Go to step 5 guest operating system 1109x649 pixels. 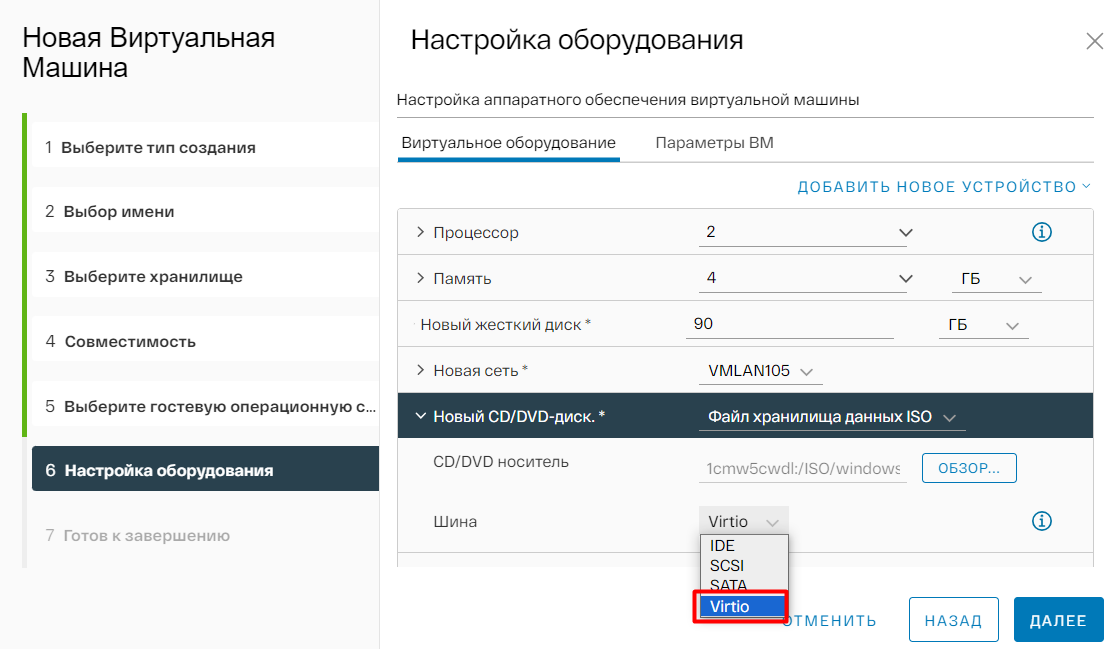point(205,407)
